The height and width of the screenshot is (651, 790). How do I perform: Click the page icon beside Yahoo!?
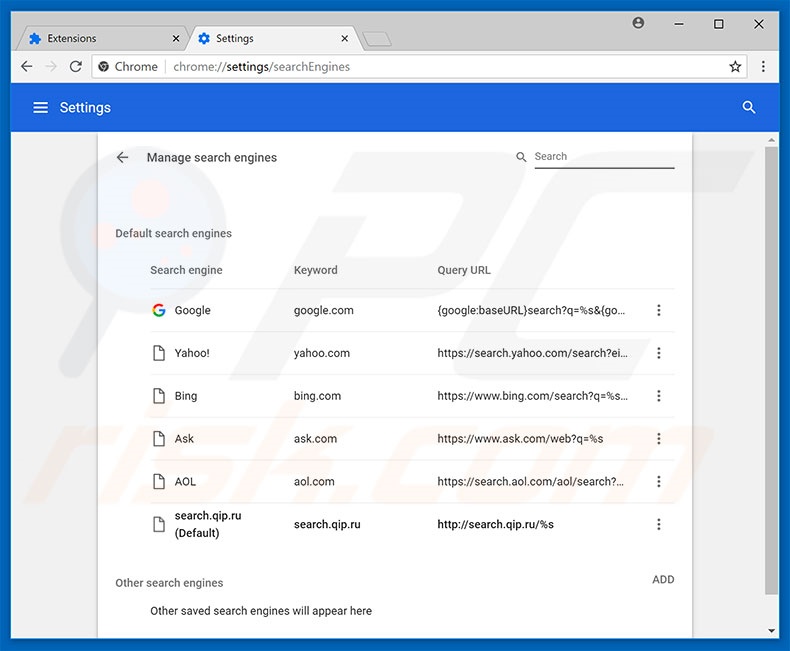(x=159, y=353)
